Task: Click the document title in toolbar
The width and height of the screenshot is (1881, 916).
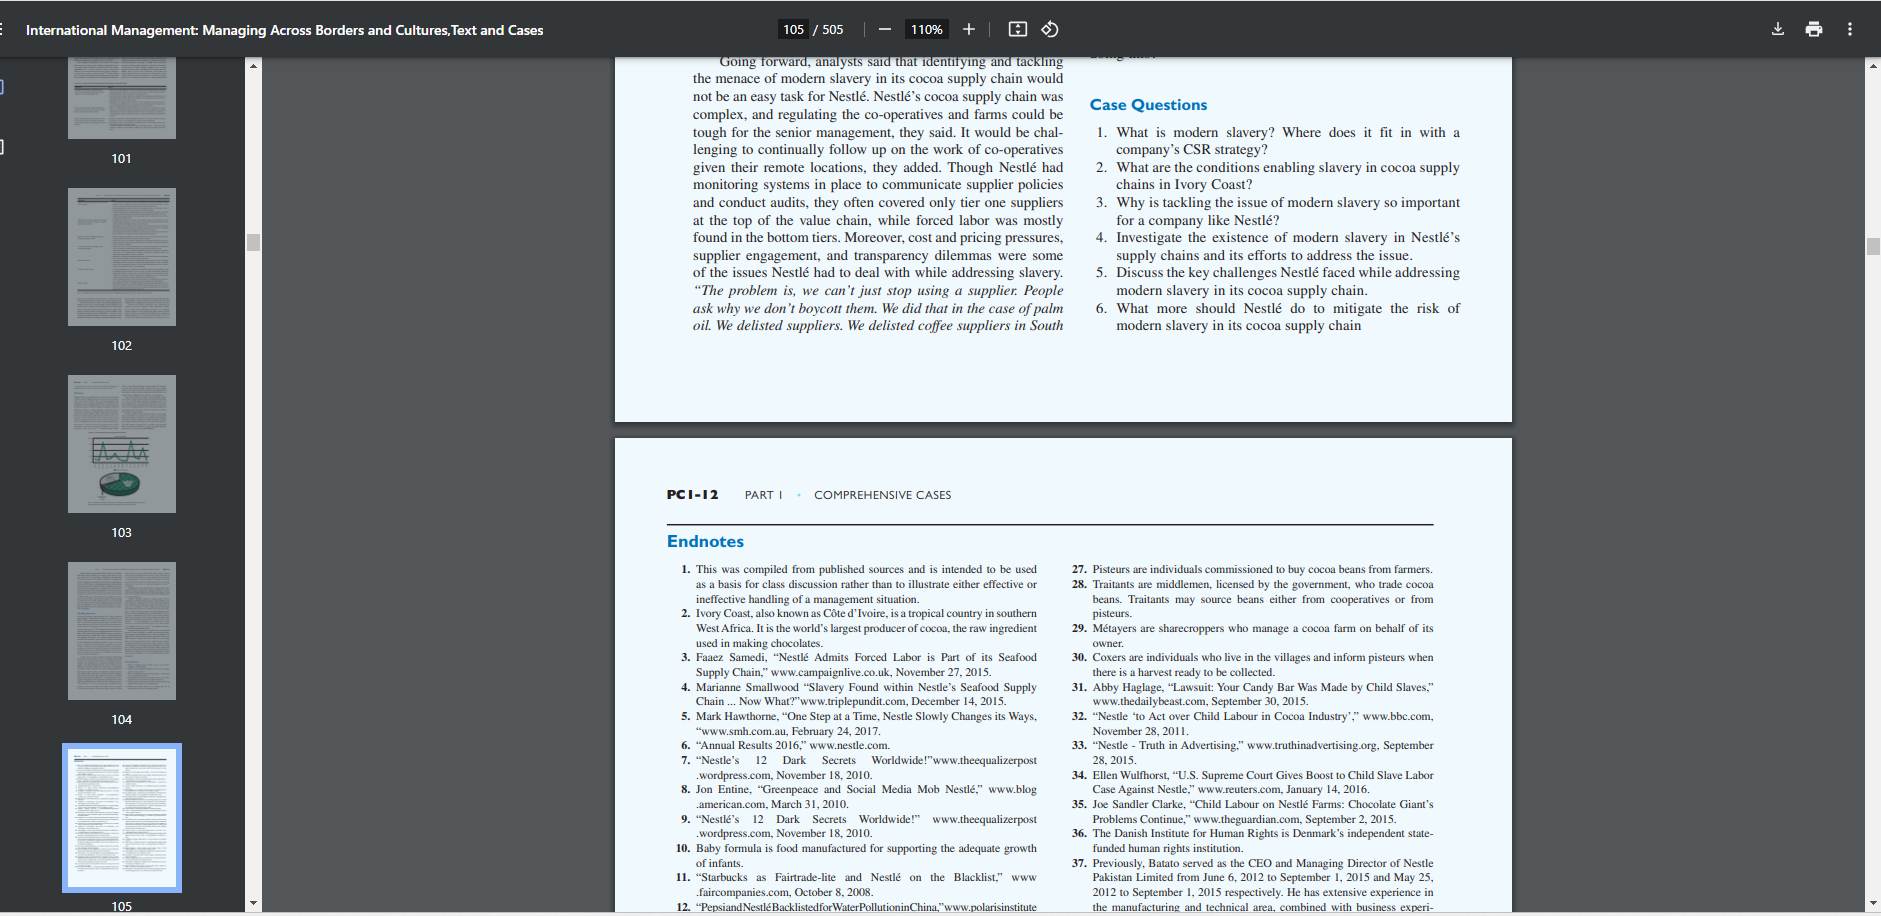Action: pos(285,30)
